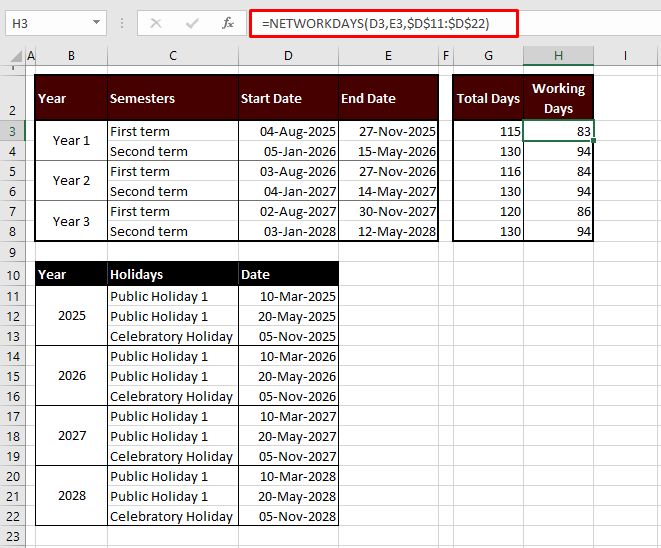Select cell with end date 27-Nov-2025
The width and height of the screenshot is (661, 548).
388,131
